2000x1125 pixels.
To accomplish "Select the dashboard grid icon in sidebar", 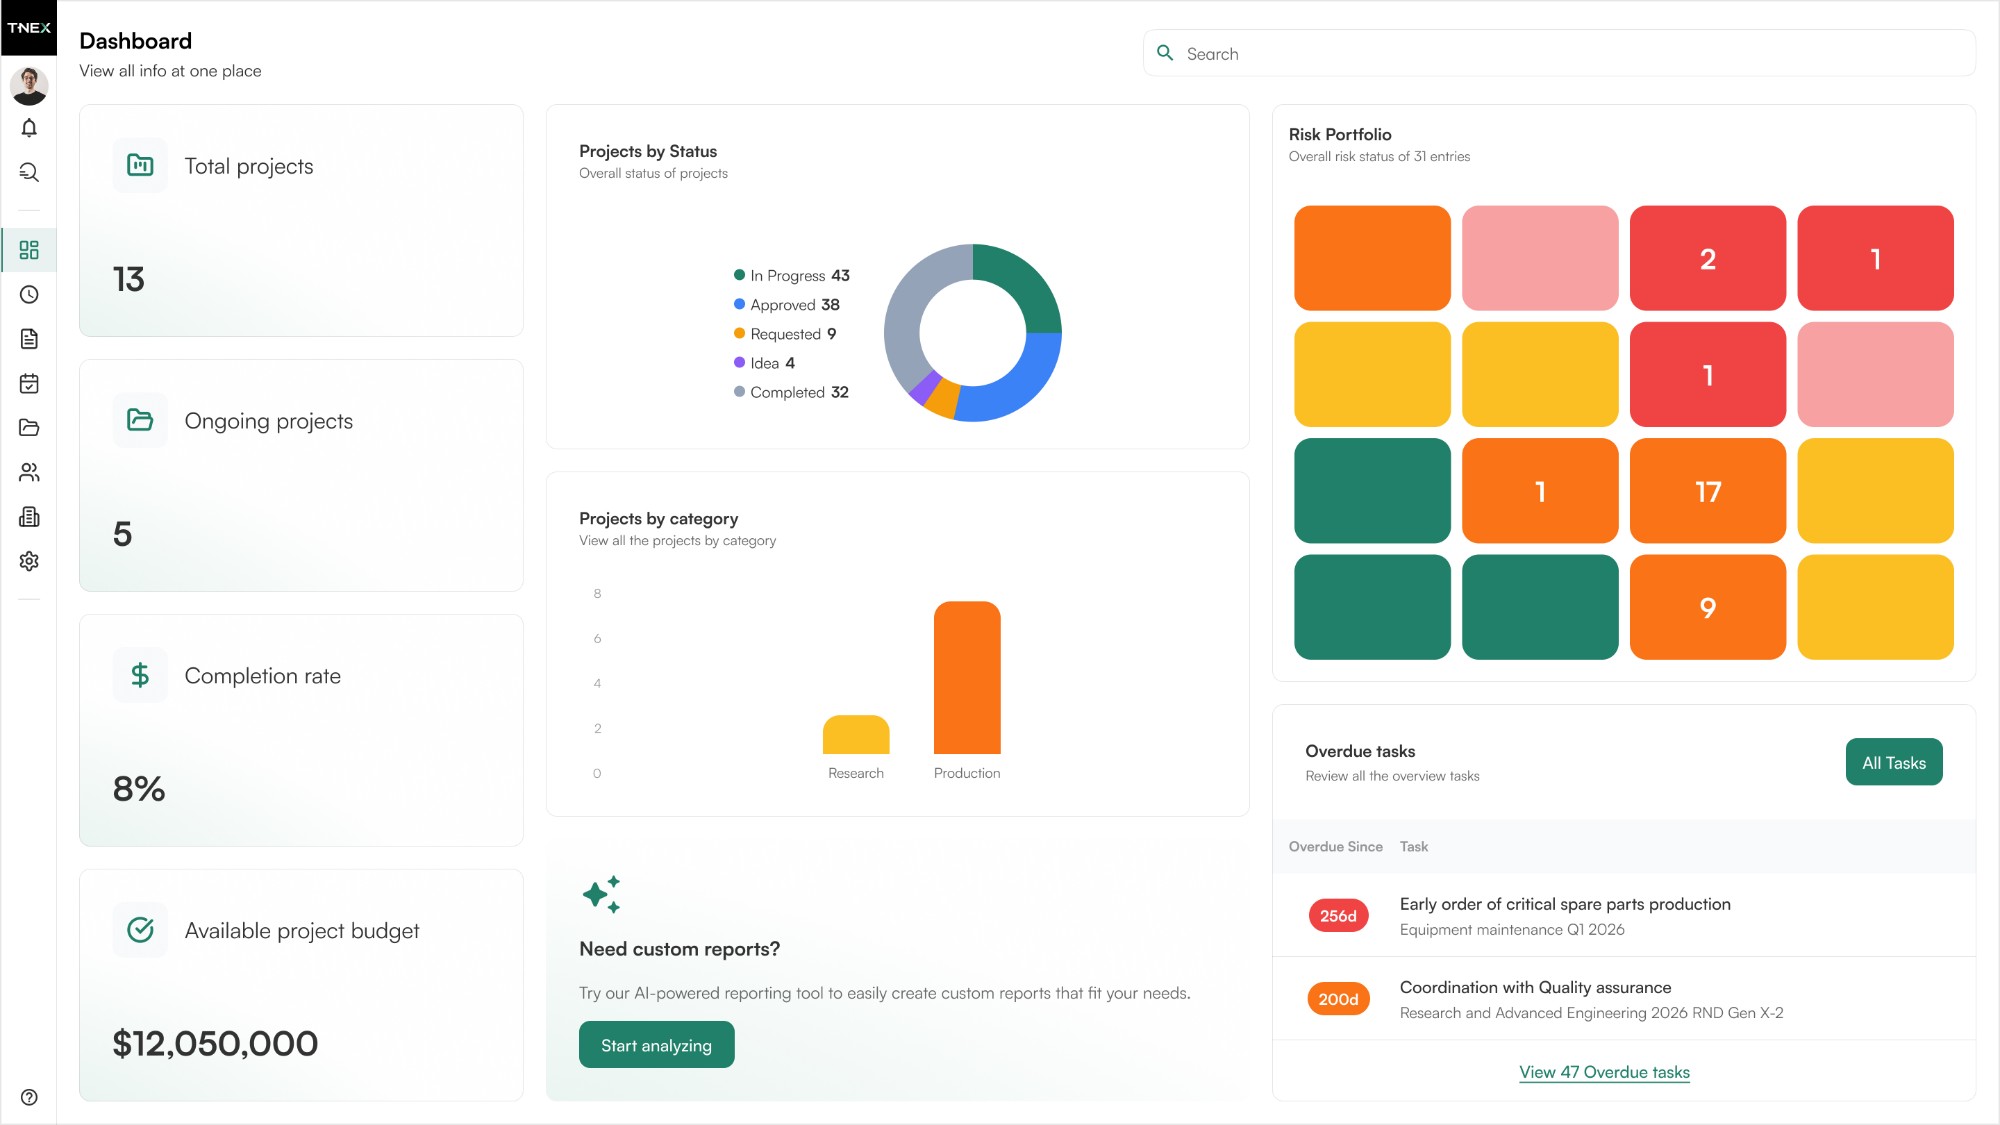I will pyautogui.click(x=29, y=250).
